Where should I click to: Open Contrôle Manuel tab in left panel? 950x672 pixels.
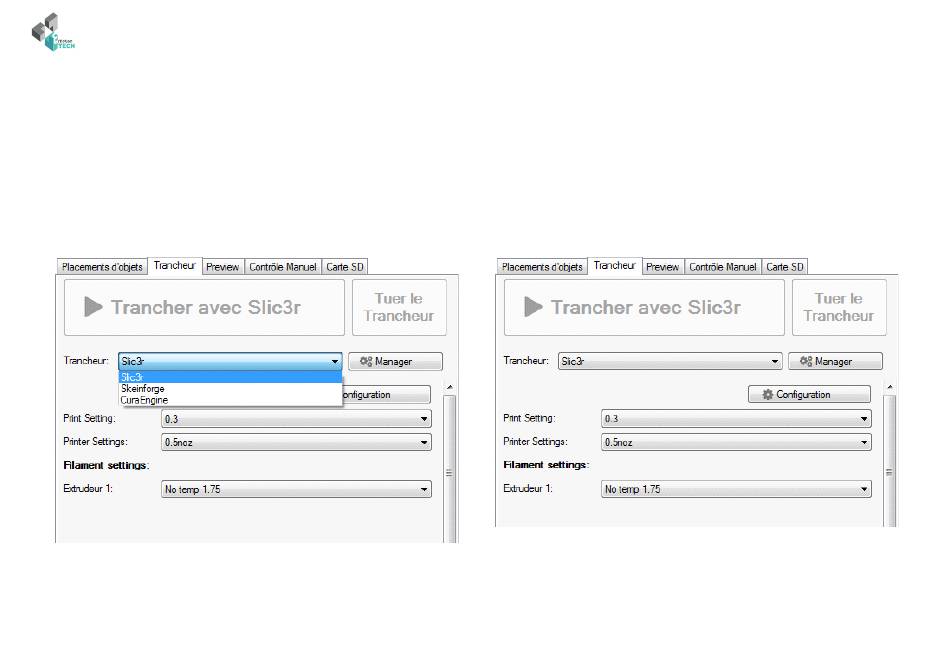(283, 267)
